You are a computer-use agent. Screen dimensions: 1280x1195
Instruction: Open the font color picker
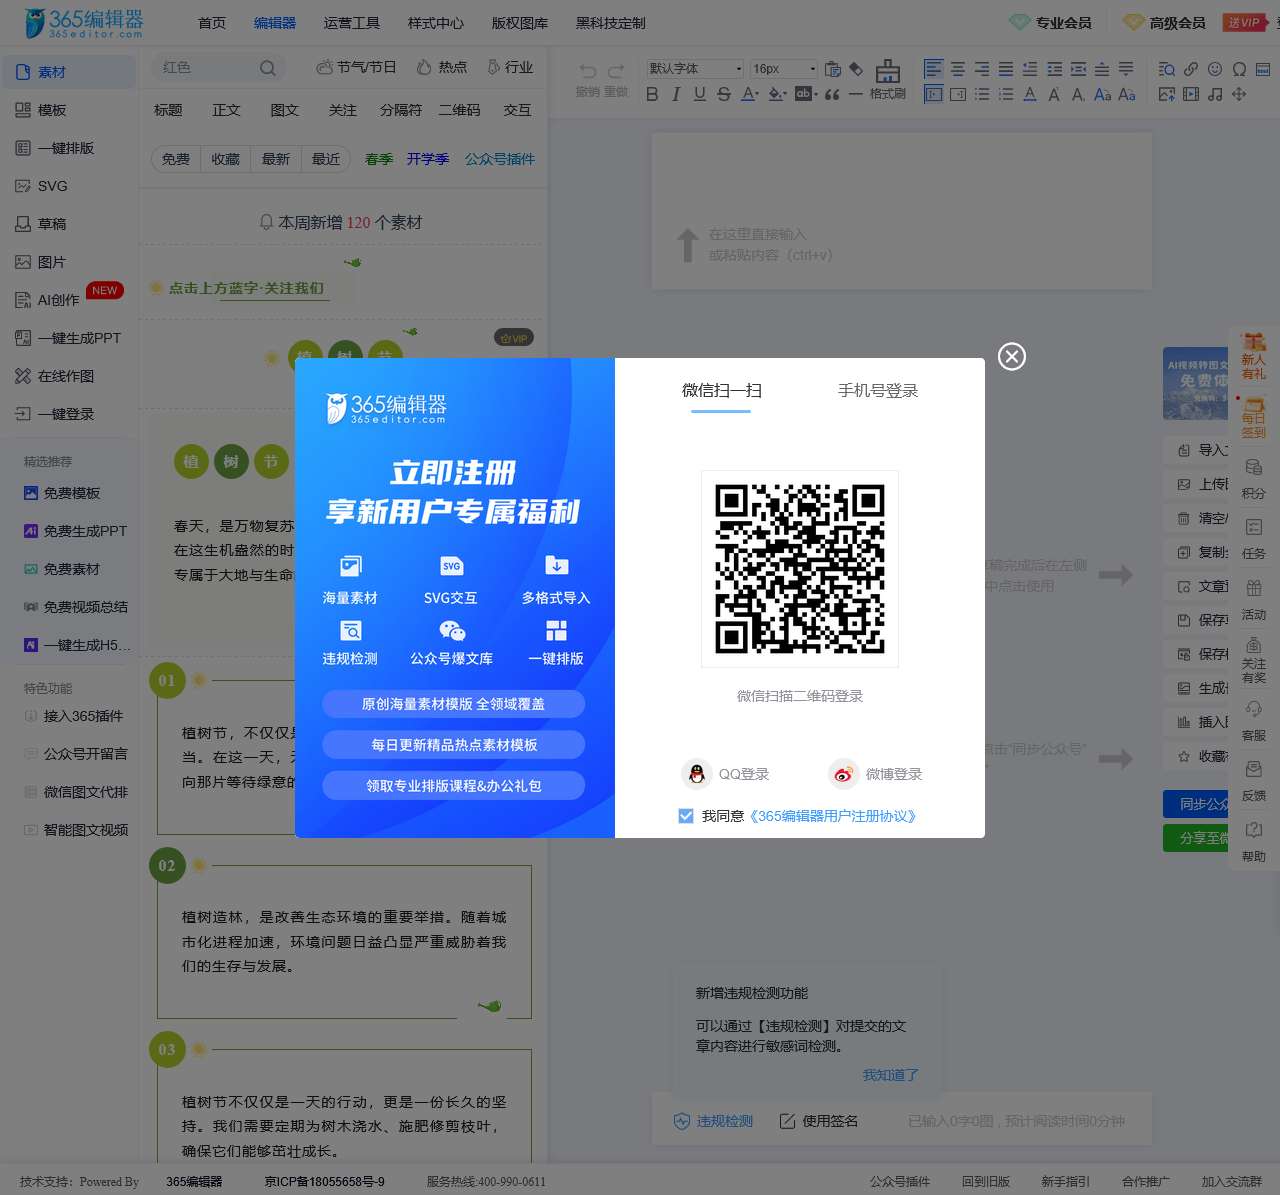(750, 94)
